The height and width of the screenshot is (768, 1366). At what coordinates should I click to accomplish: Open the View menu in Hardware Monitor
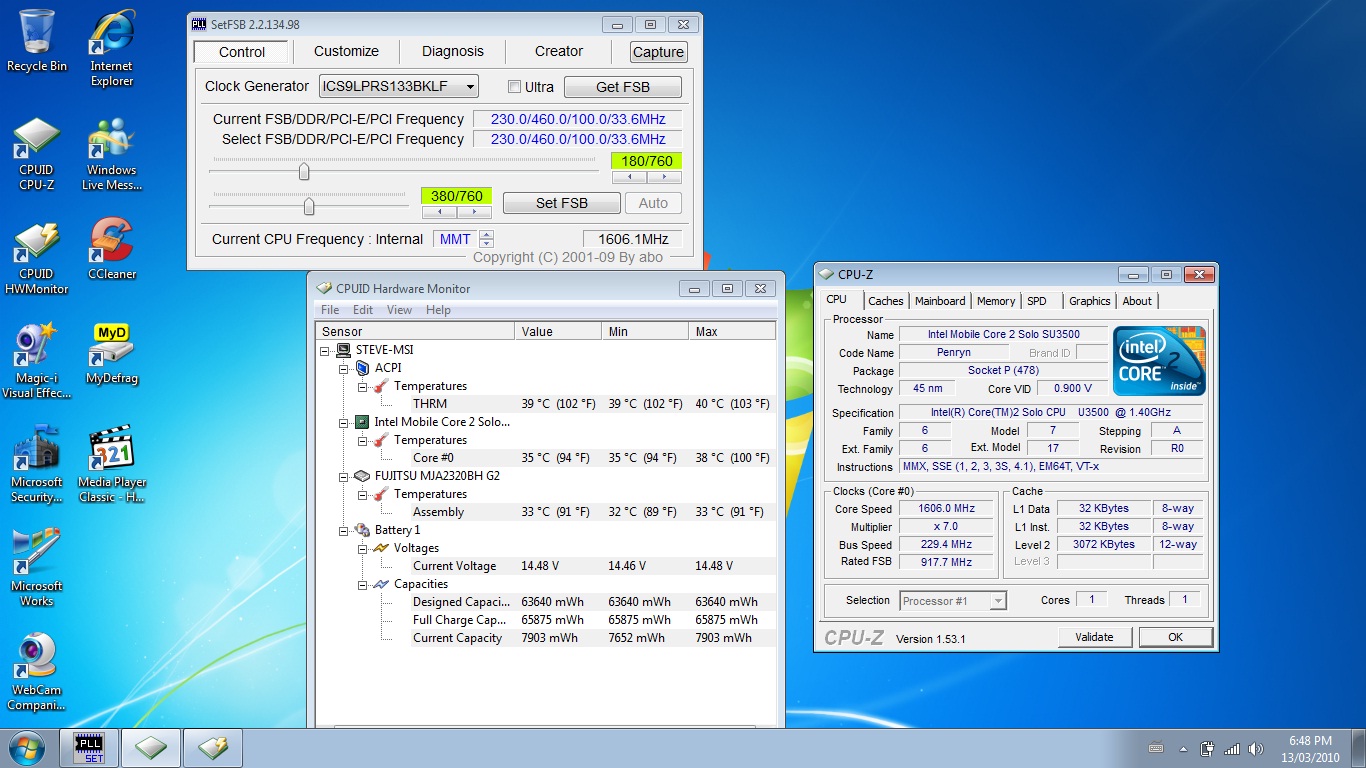(x=399, y=310)
